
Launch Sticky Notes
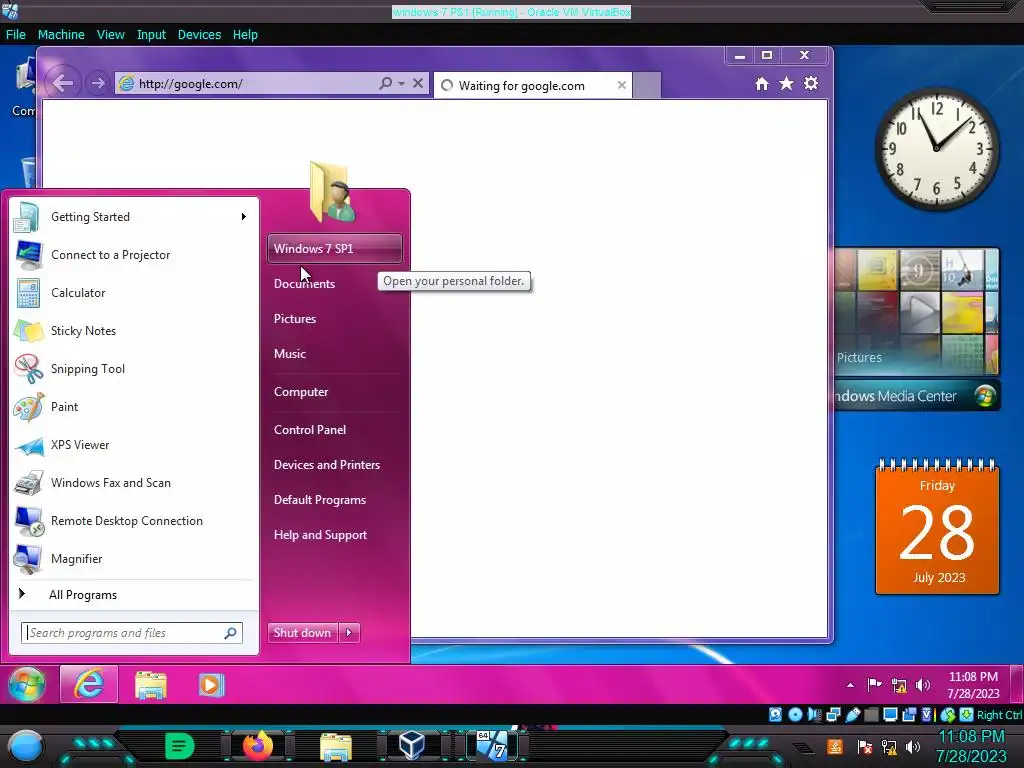pos(134,330)
